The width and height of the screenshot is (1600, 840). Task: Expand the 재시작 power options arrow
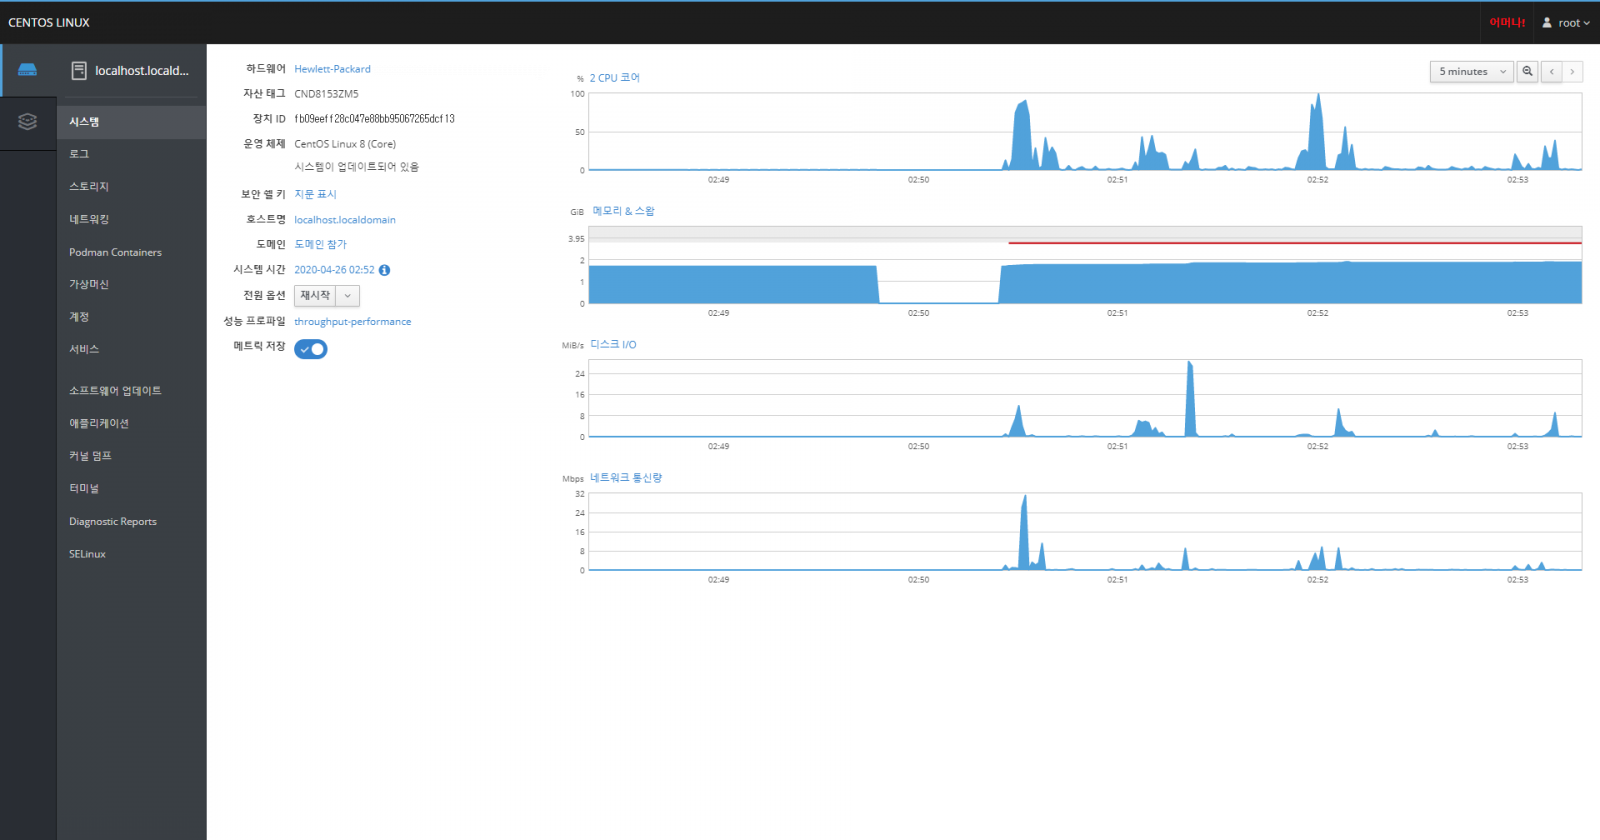tap(348, 296)
